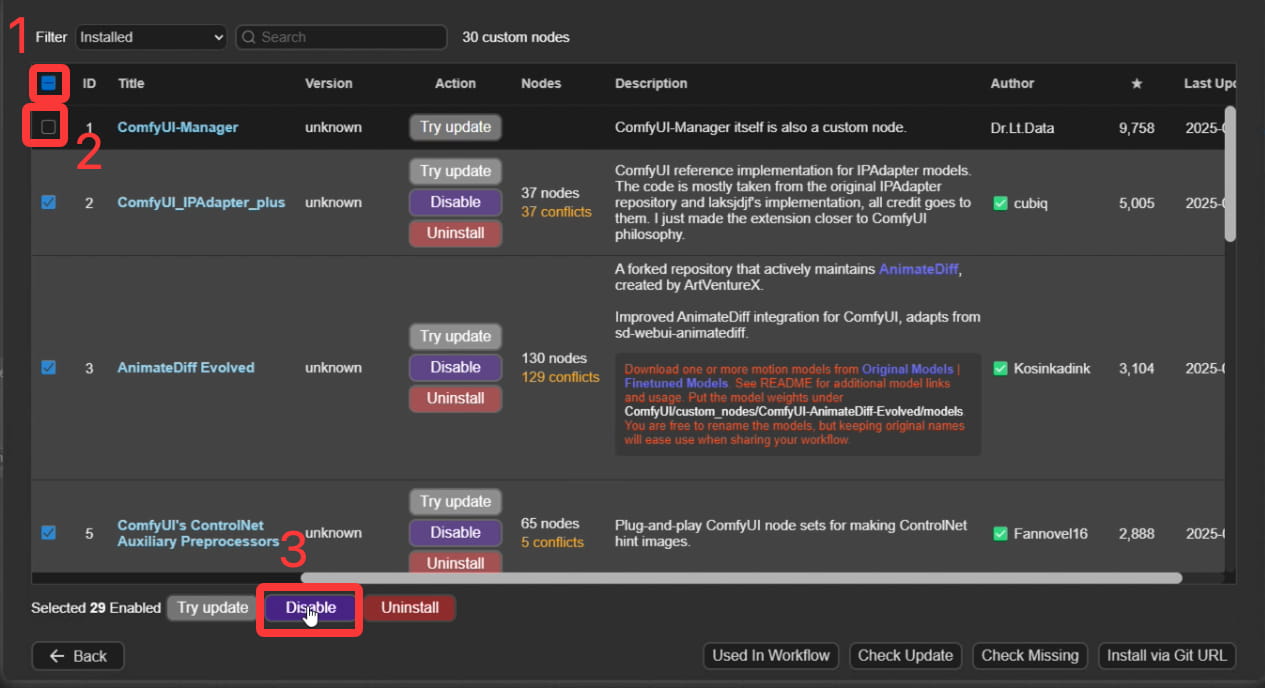Click the 2,888 star count cell
Screen dimensions: 1265x688
click(1137, 533)
